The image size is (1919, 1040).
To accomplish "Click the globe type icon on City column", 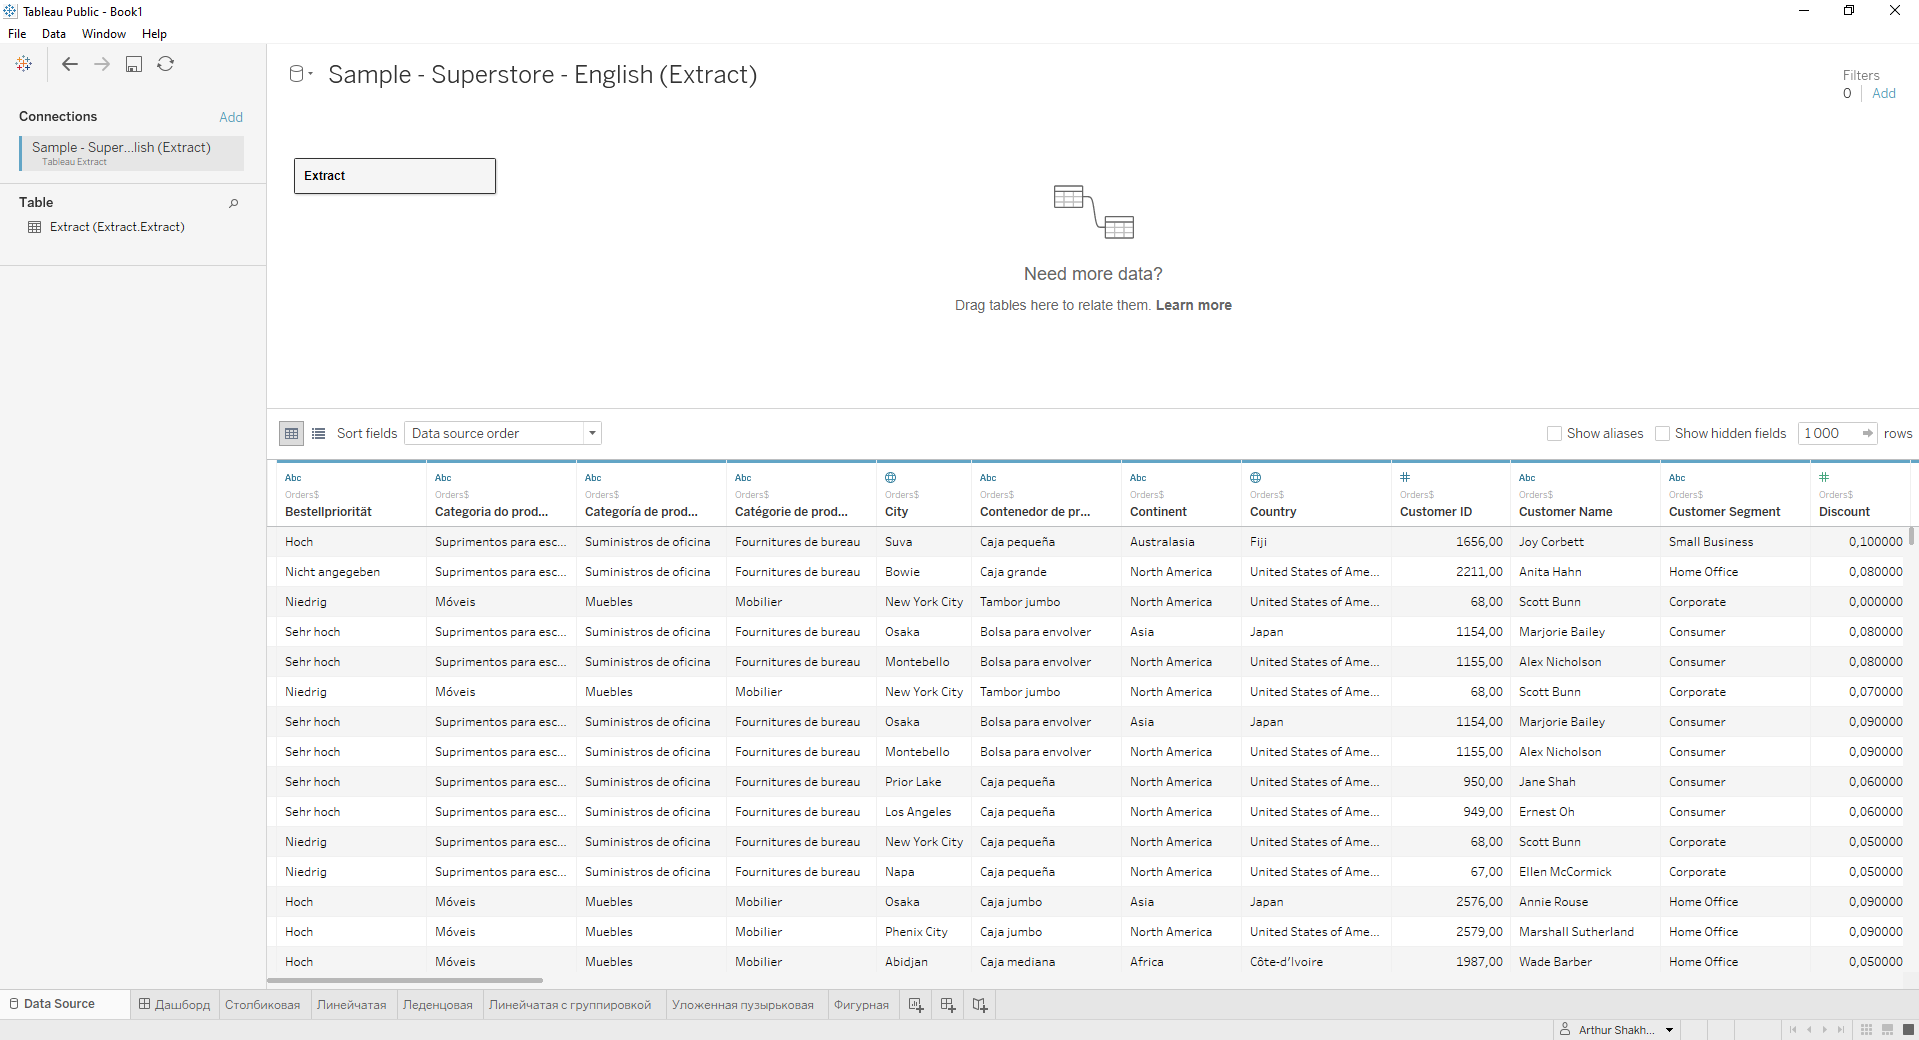I will pyautogui.click(x=891, y=477).
